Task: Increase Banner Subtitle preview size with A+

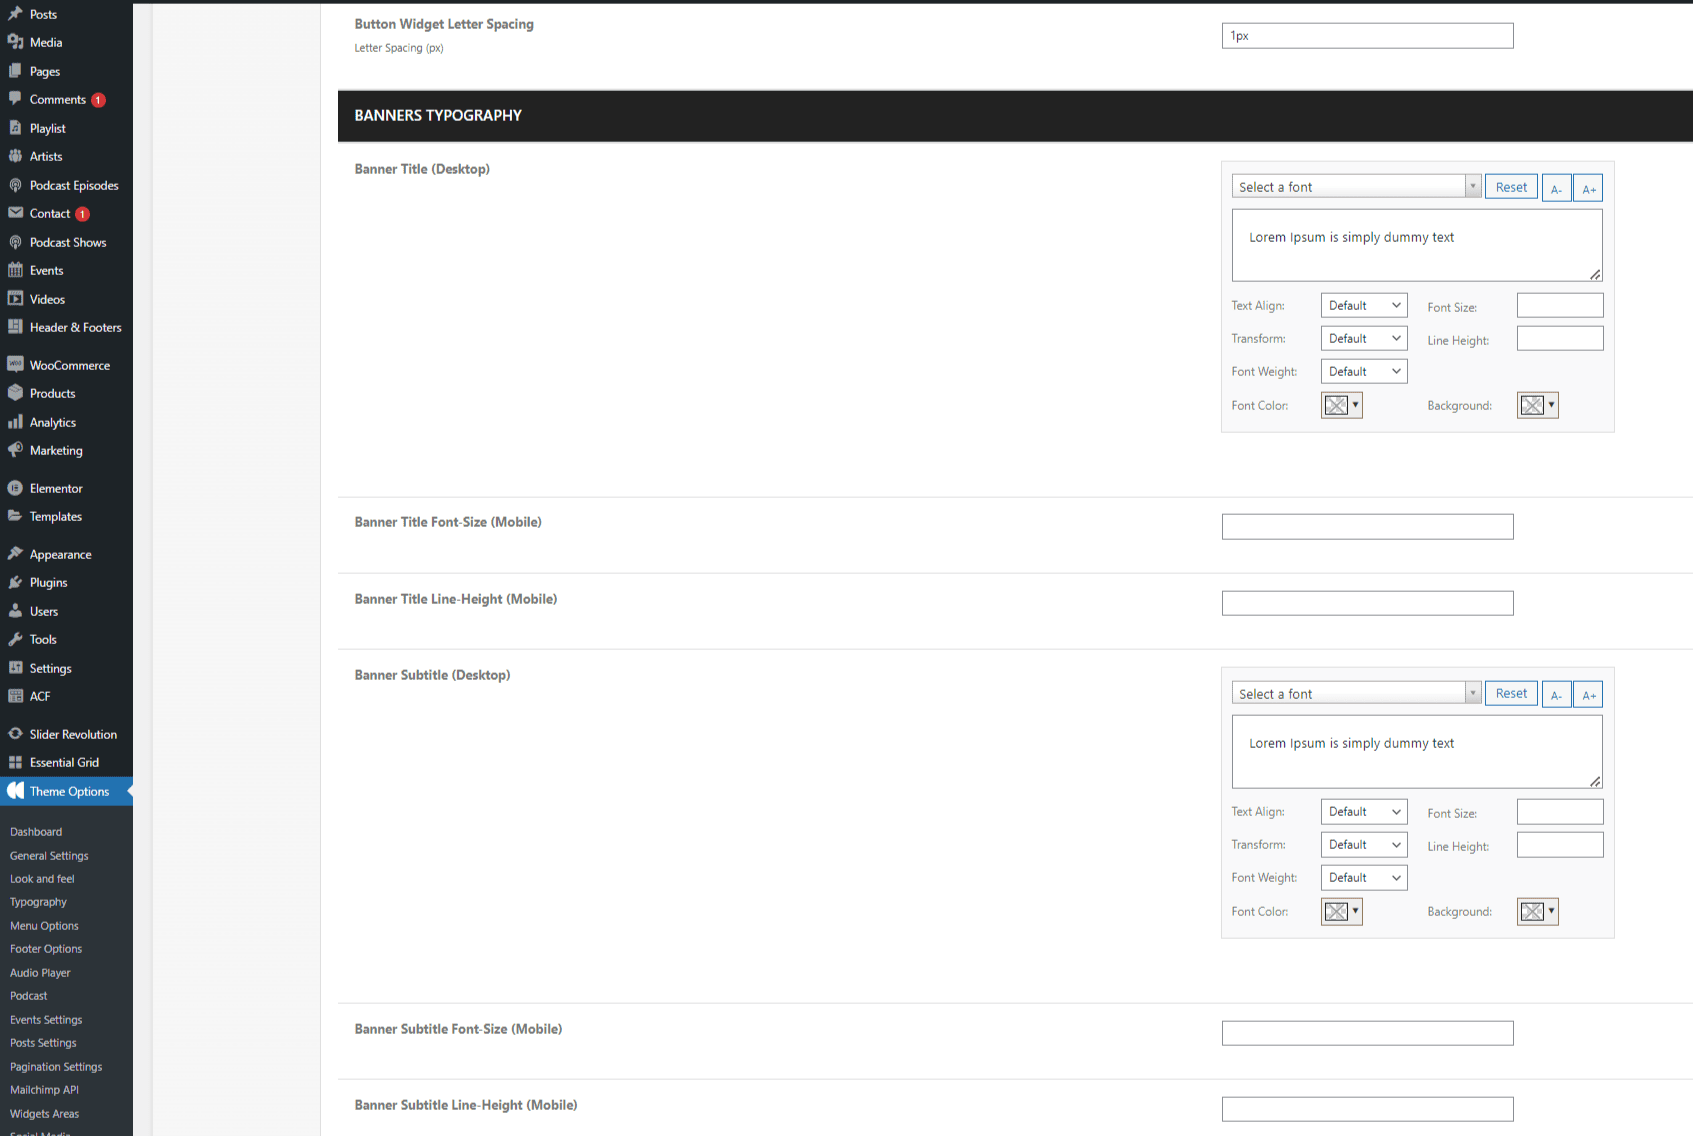Action: click(1588, 694)
